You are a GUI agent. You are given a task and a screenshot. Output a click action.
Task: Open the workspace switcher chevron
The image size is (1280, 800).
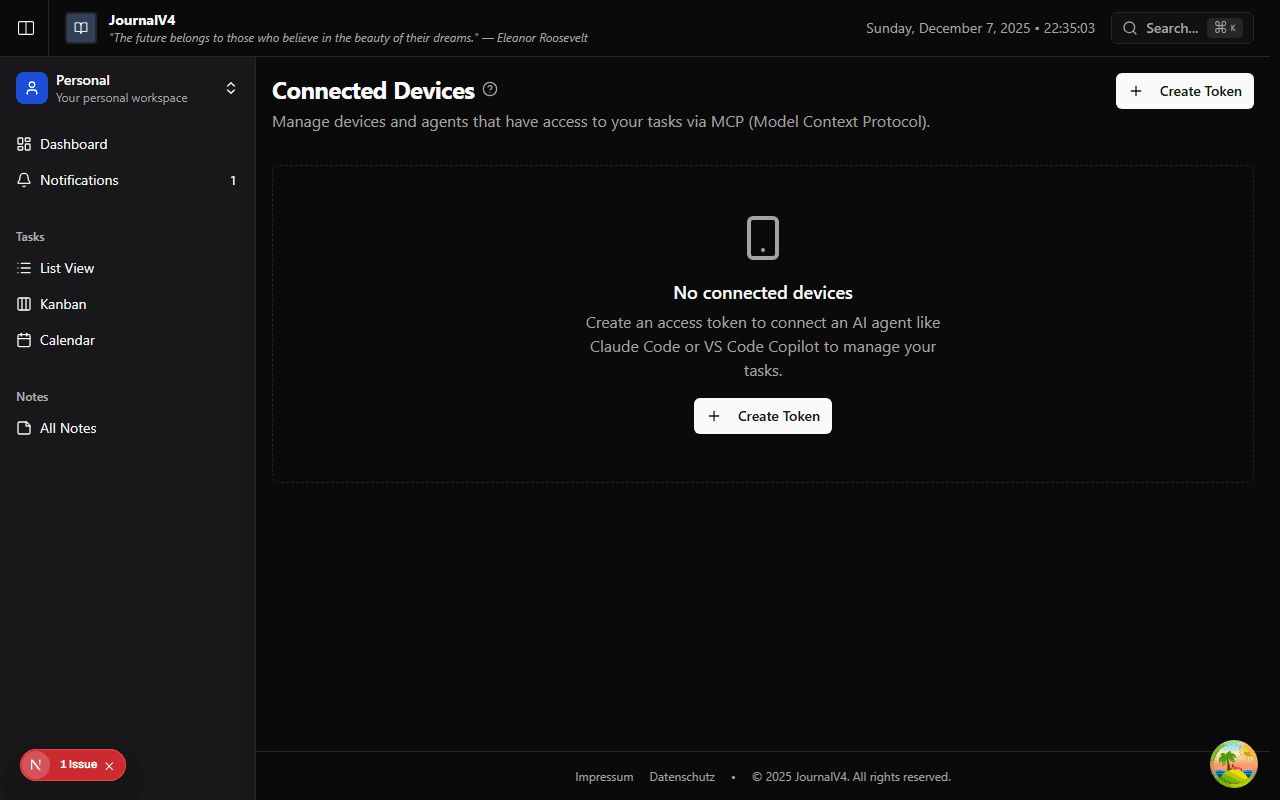coord(231,88)
